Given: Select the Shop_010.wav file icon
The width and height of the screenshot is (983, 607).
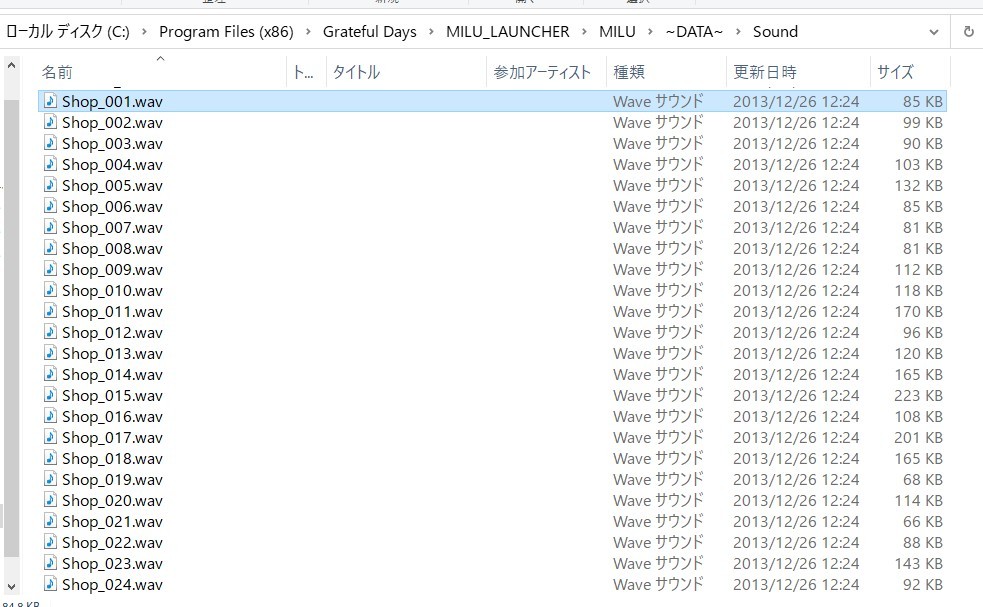Looking at the screenshot, I should click(50, 290).
